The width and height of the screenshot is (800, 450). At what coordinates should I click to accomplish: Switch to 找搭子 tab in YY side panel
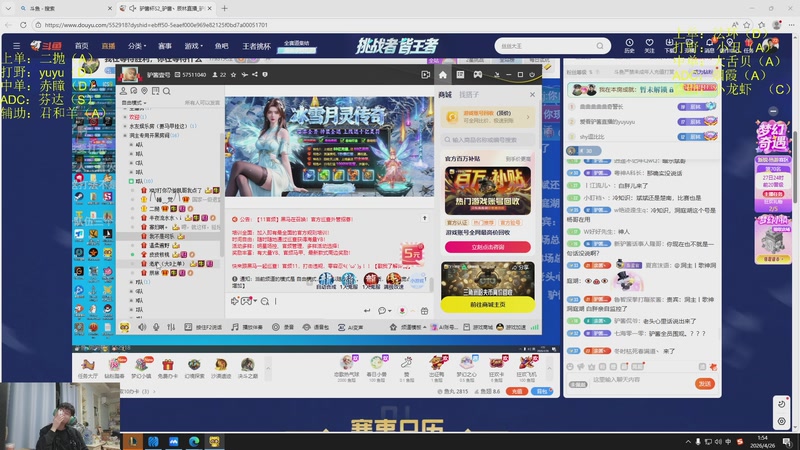pyautogui.click(x=469, y=94)
